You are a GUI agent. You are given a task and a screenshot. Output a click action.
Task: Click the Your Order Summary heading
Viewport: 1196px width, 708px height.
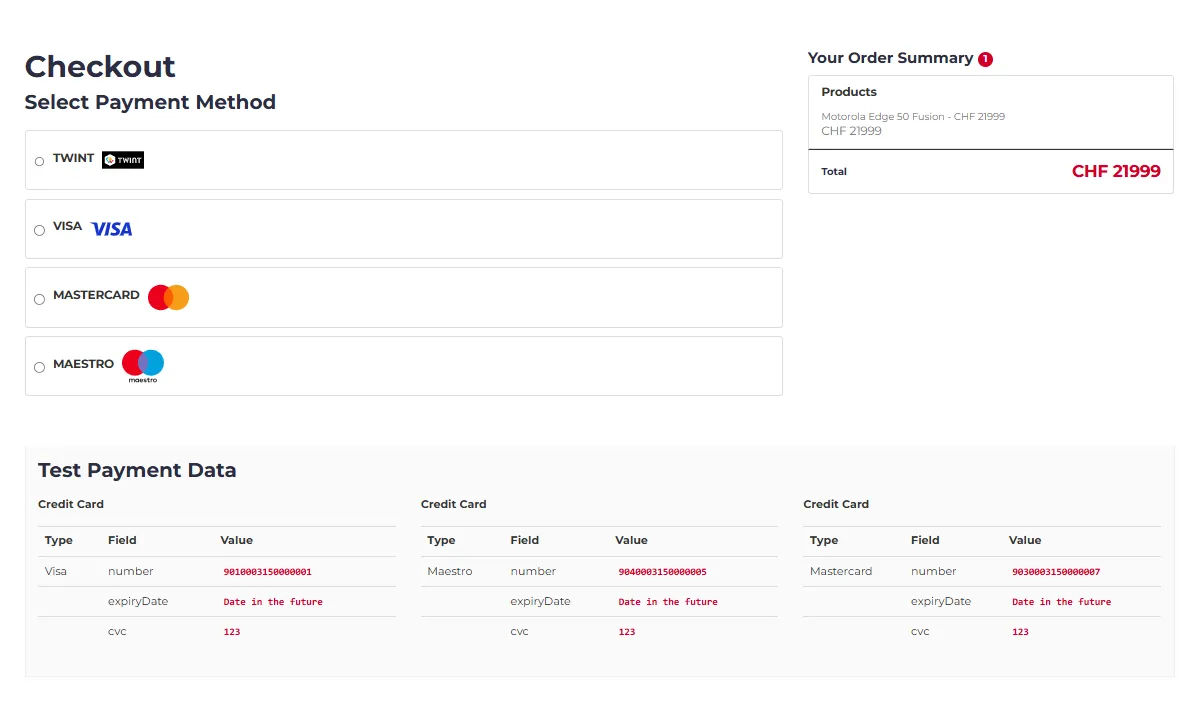point(890,58)
